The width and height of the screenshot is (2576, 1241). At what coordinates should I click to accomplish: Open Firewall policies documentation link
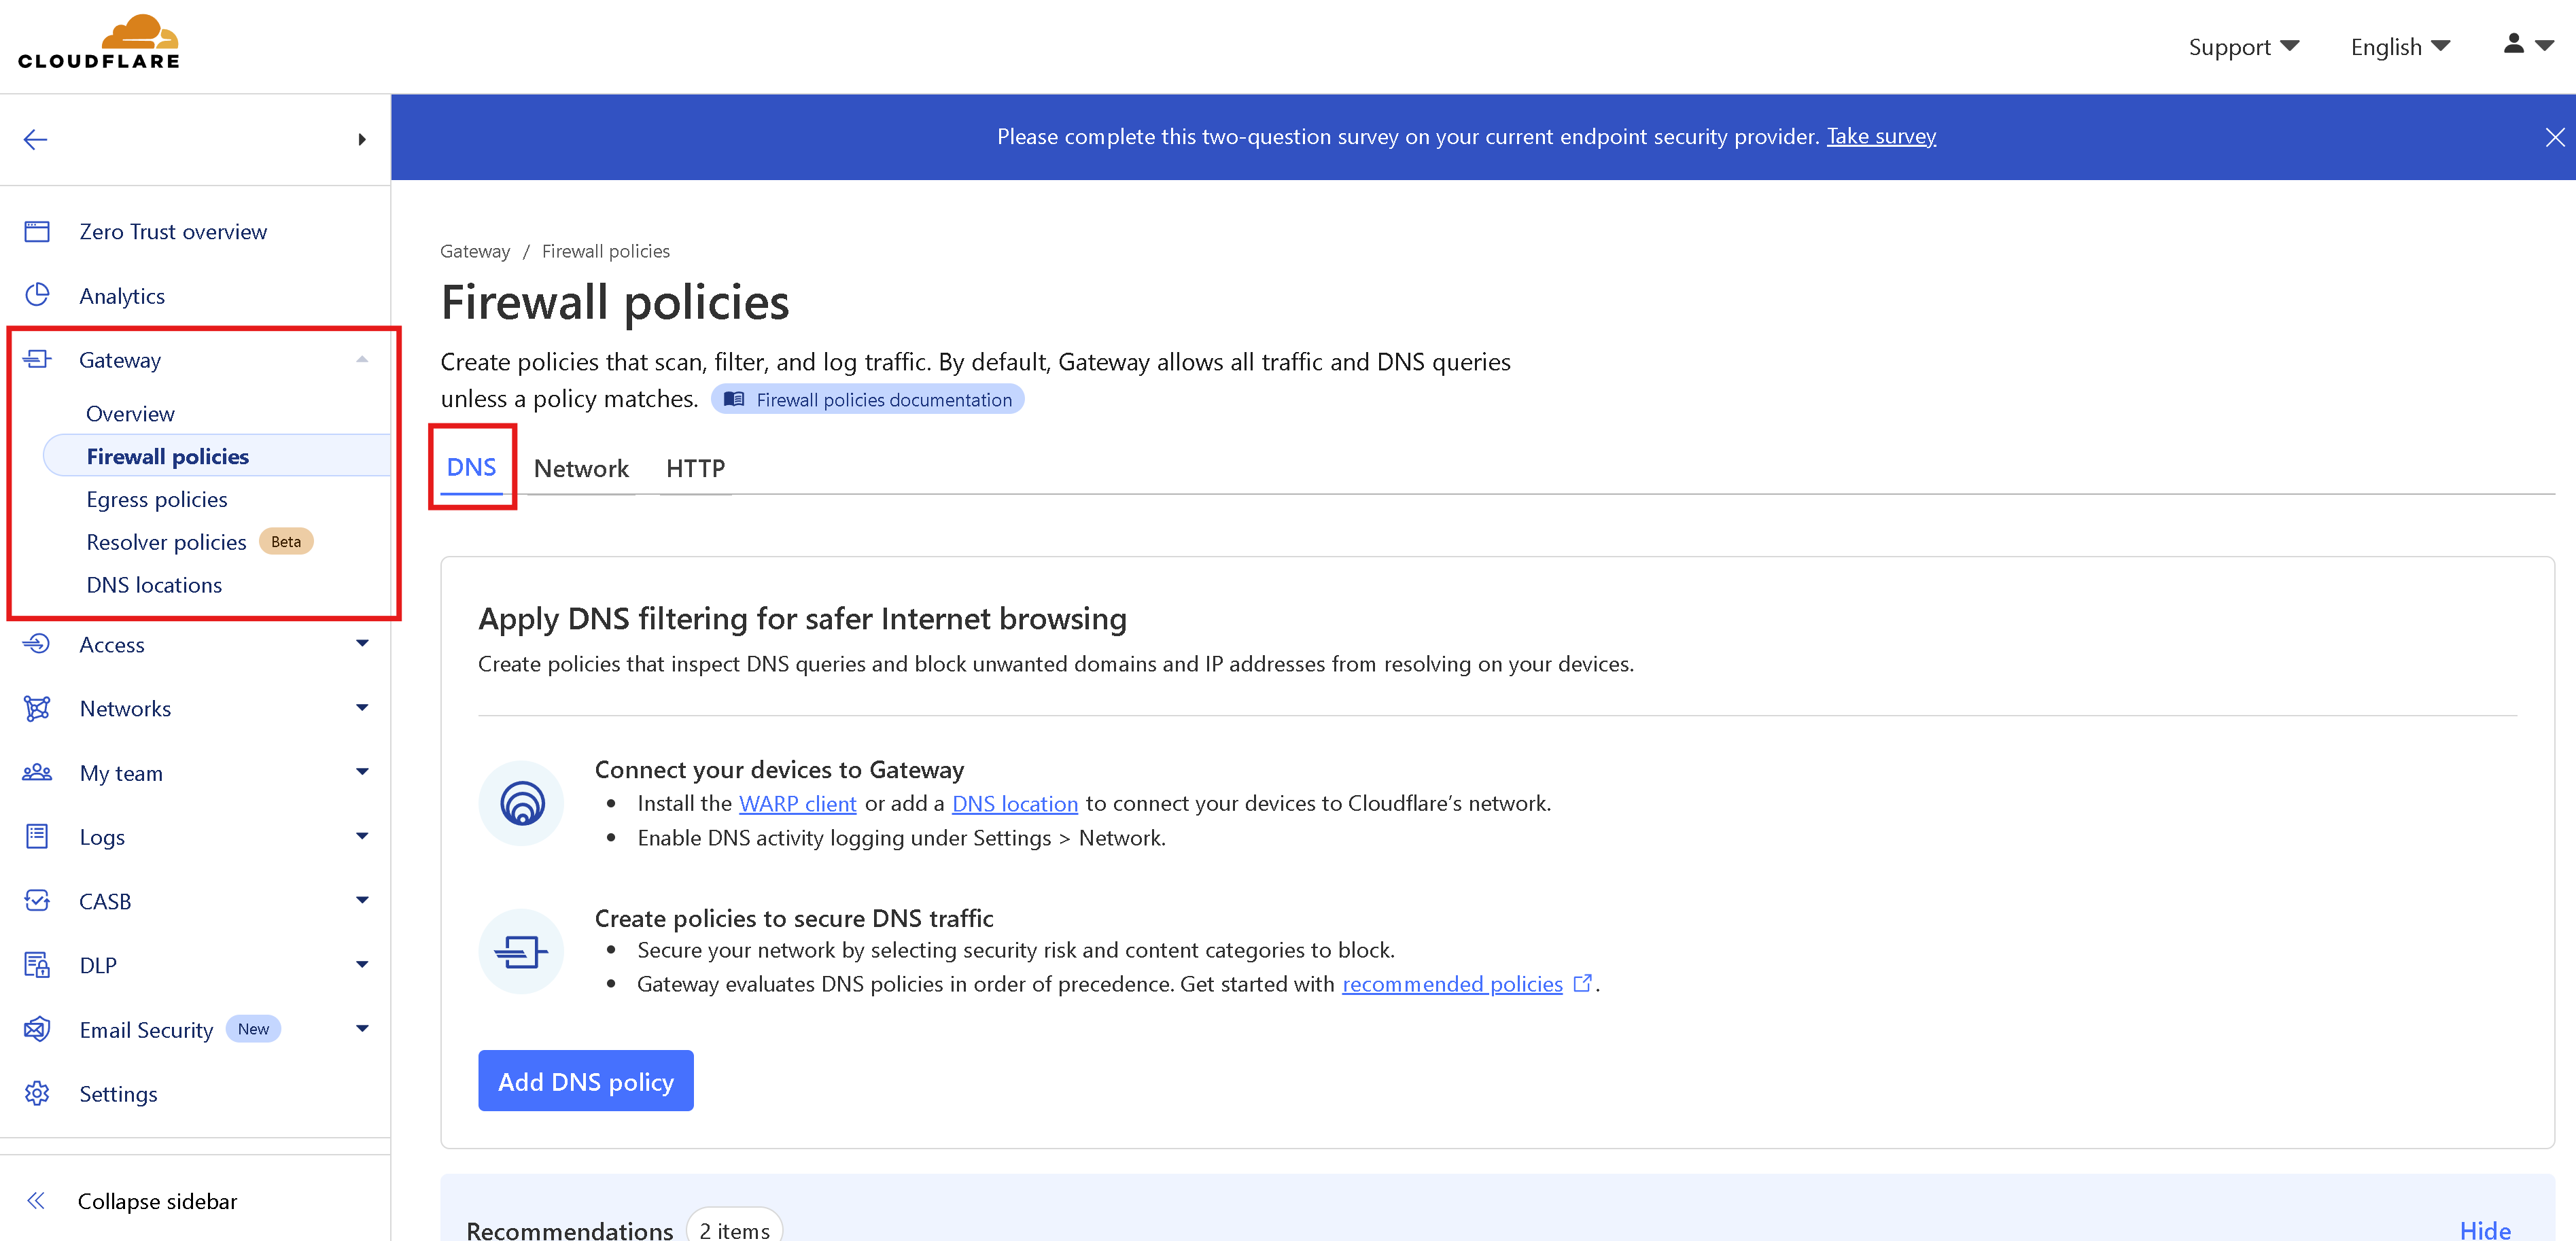click(x=867, y=399)
